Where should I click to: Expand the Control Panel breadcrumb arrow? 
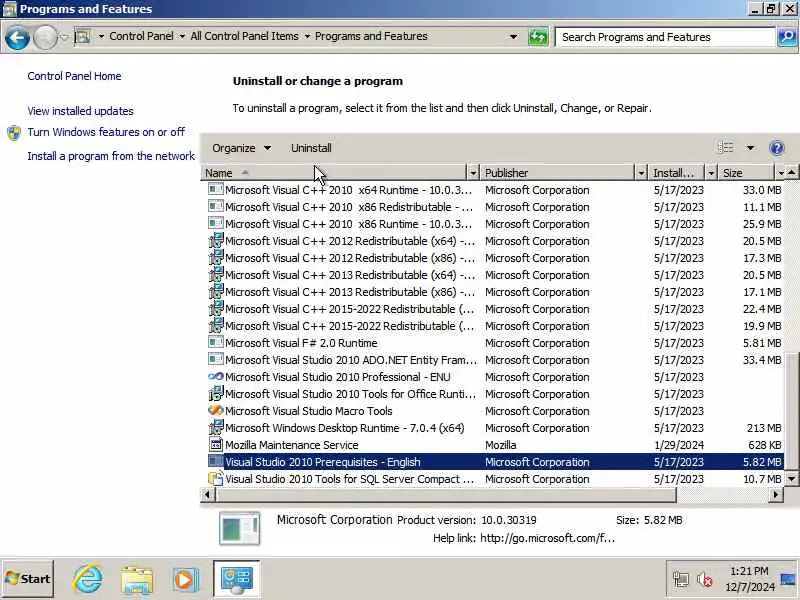(182, 36)
